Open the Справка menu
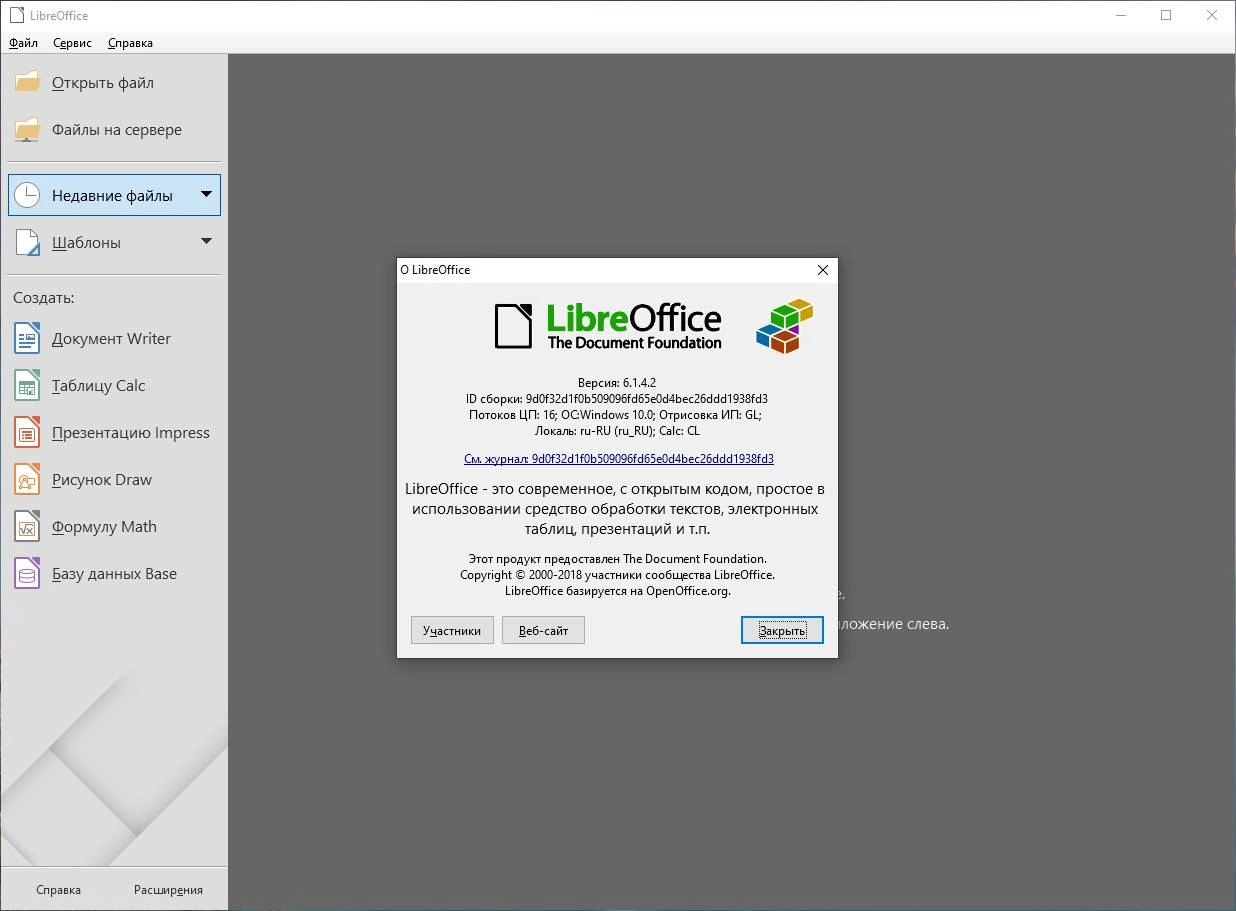 [x=130, y=43]
